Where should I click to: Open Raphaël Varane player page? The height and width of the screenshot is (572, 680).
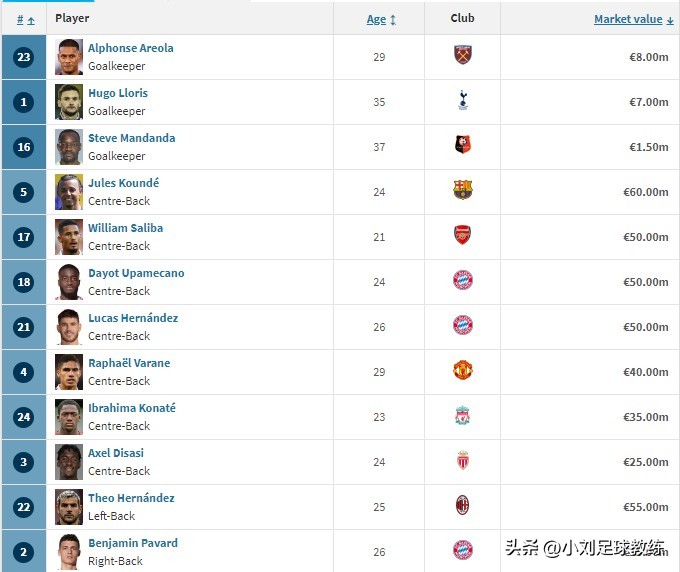(x=129, y=363)
